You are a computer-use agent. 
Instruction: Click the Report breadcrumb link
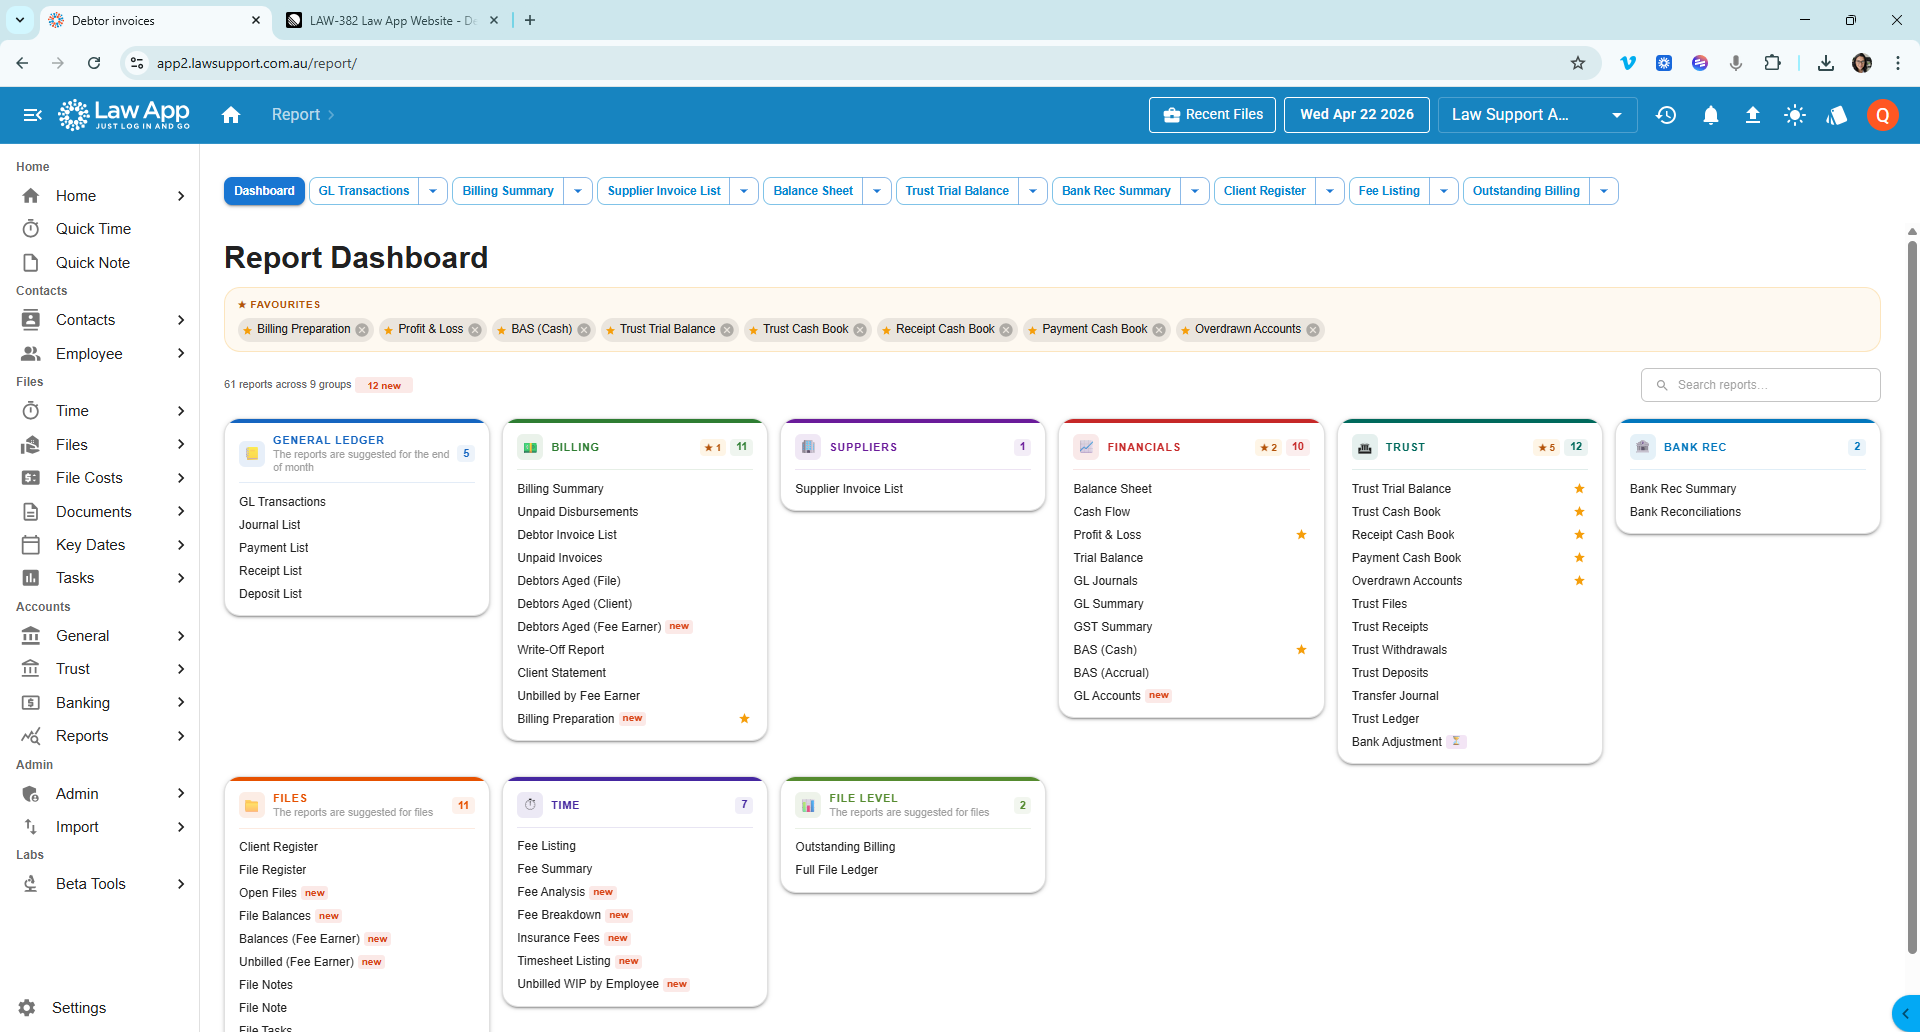(296, 115)
